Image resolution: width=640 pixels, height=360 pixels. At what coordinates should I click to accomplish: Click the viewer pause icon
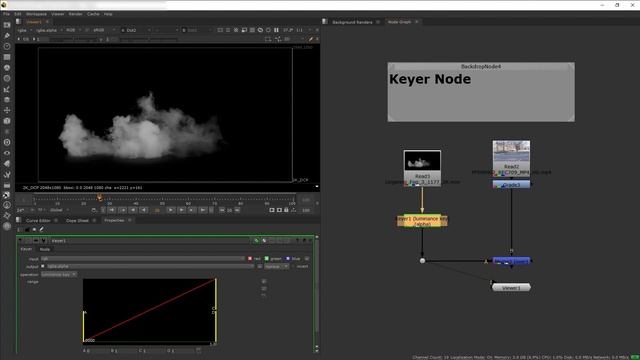tap(276, 30)
